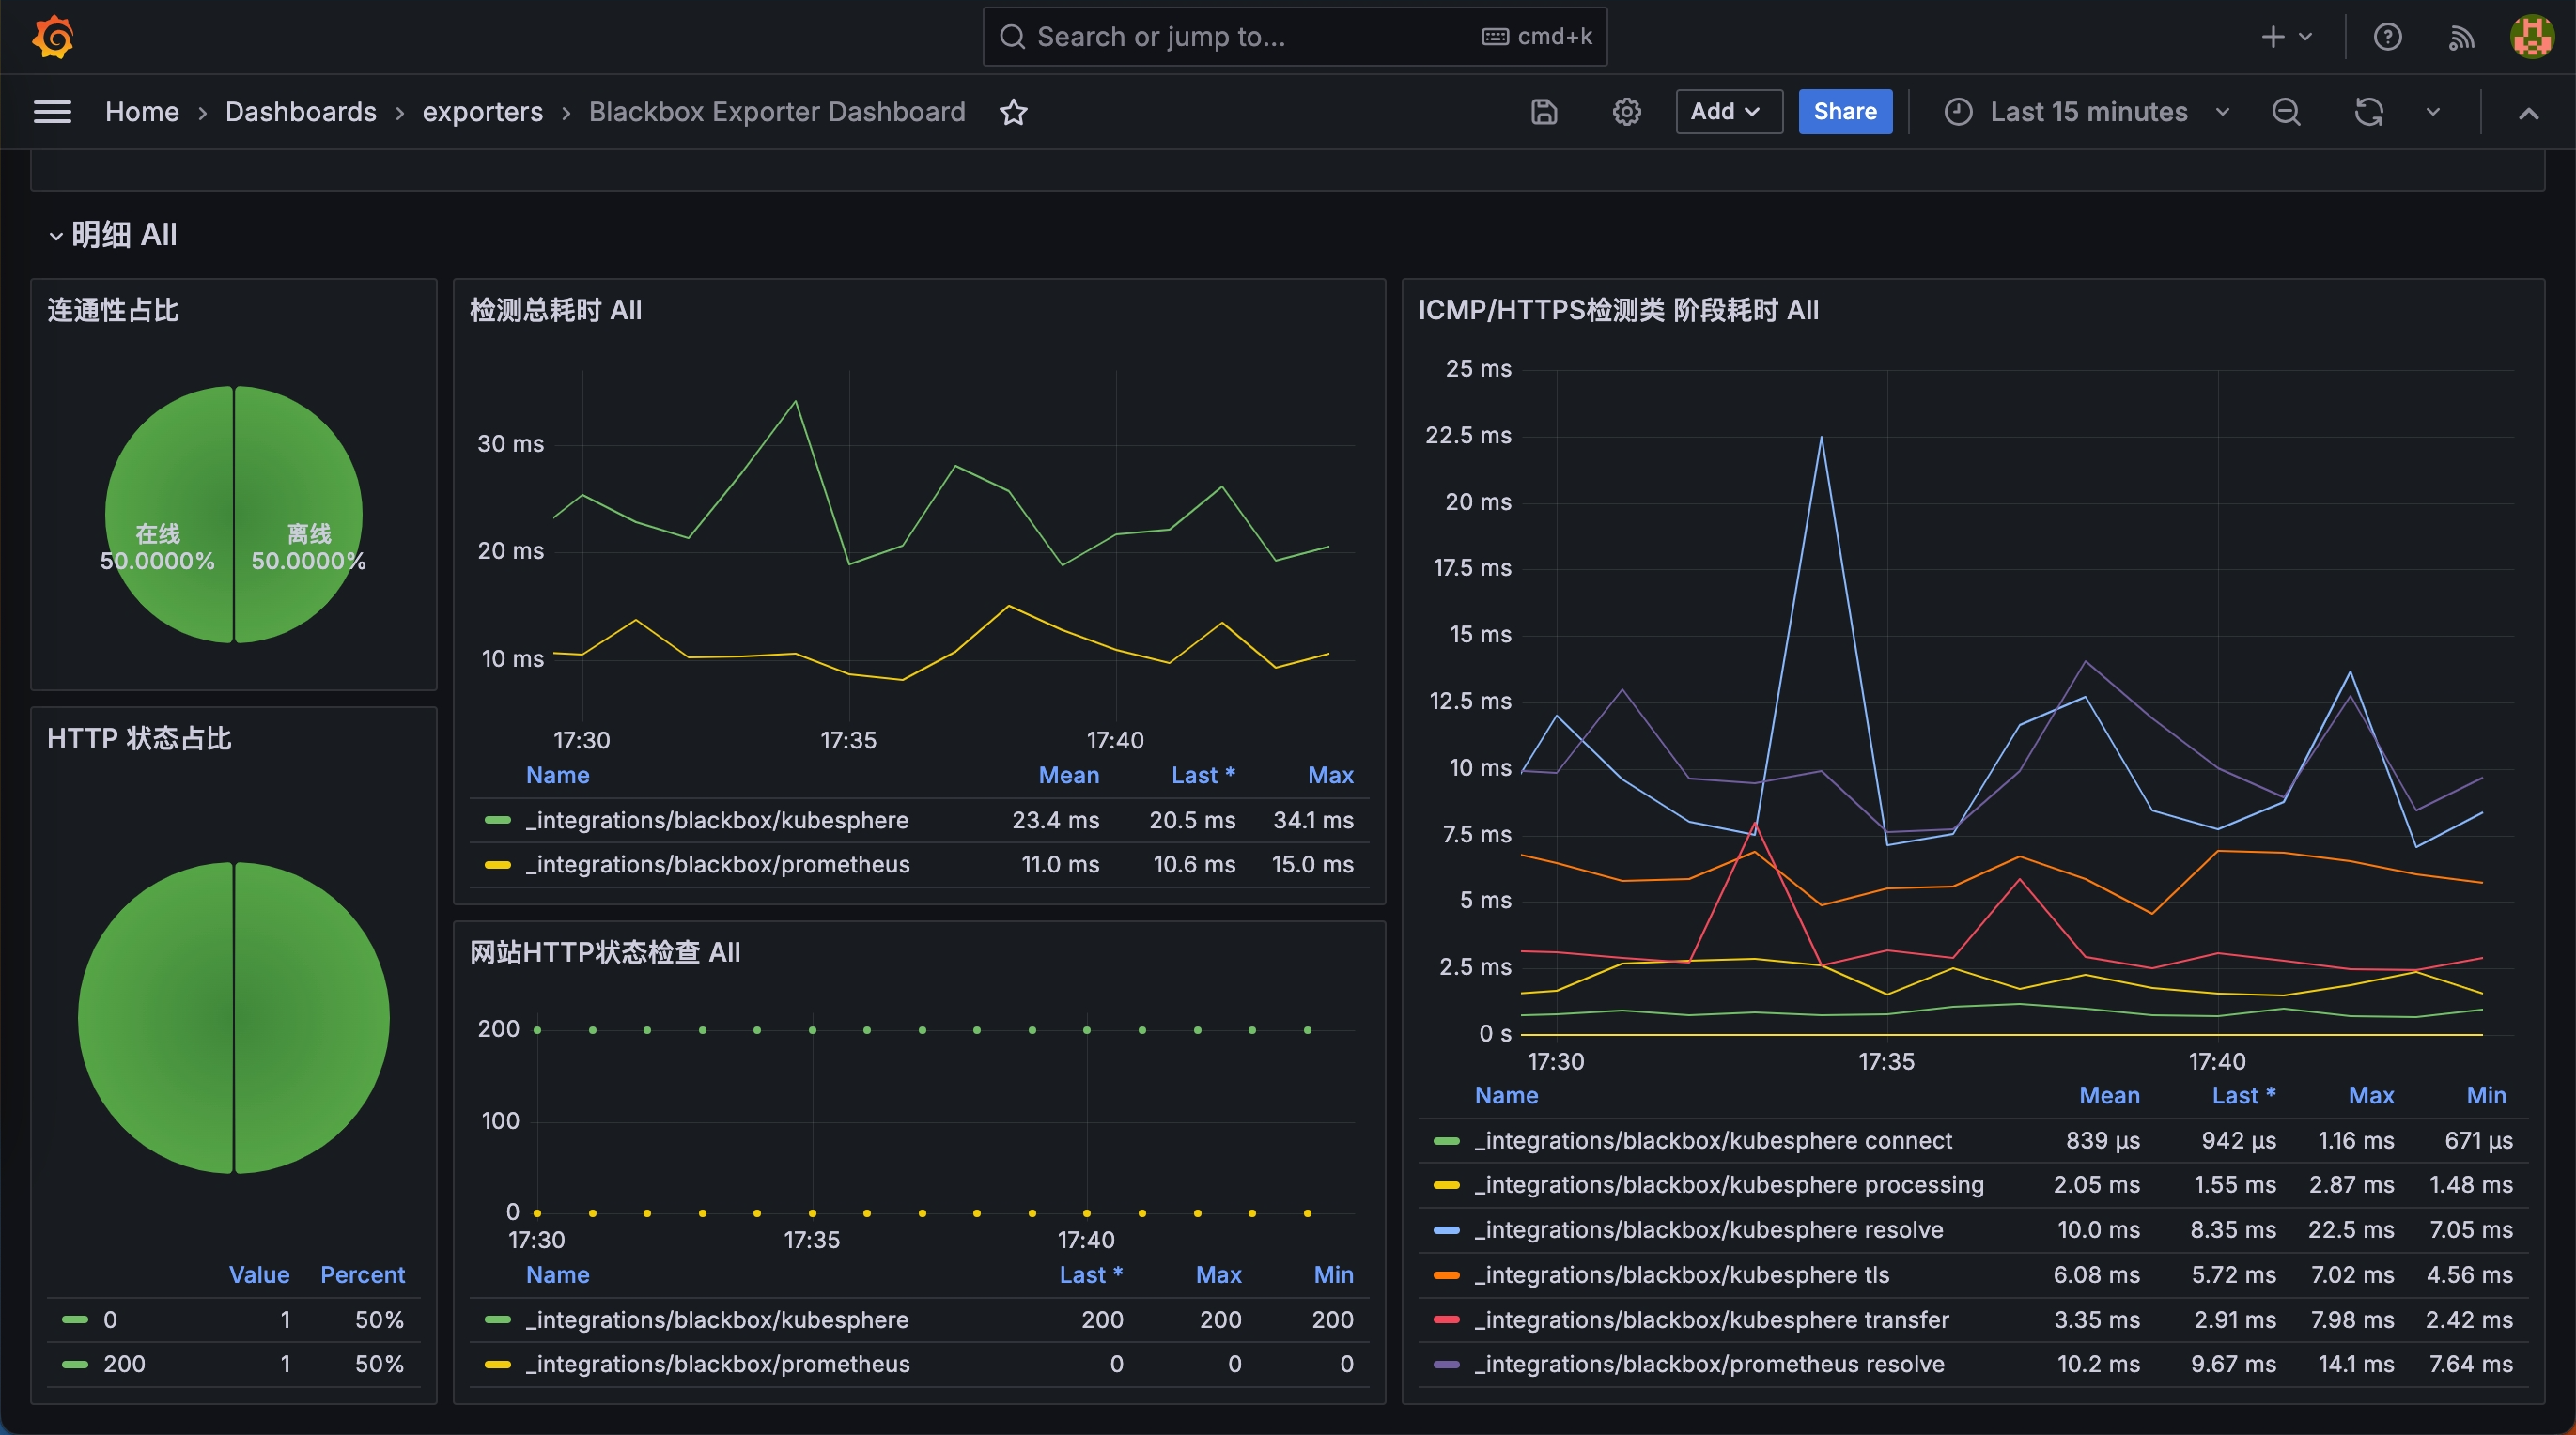This screenshot has width=2576, height=1435.
Task: Open the news feed icon
Action: [x=2461, y=37]
